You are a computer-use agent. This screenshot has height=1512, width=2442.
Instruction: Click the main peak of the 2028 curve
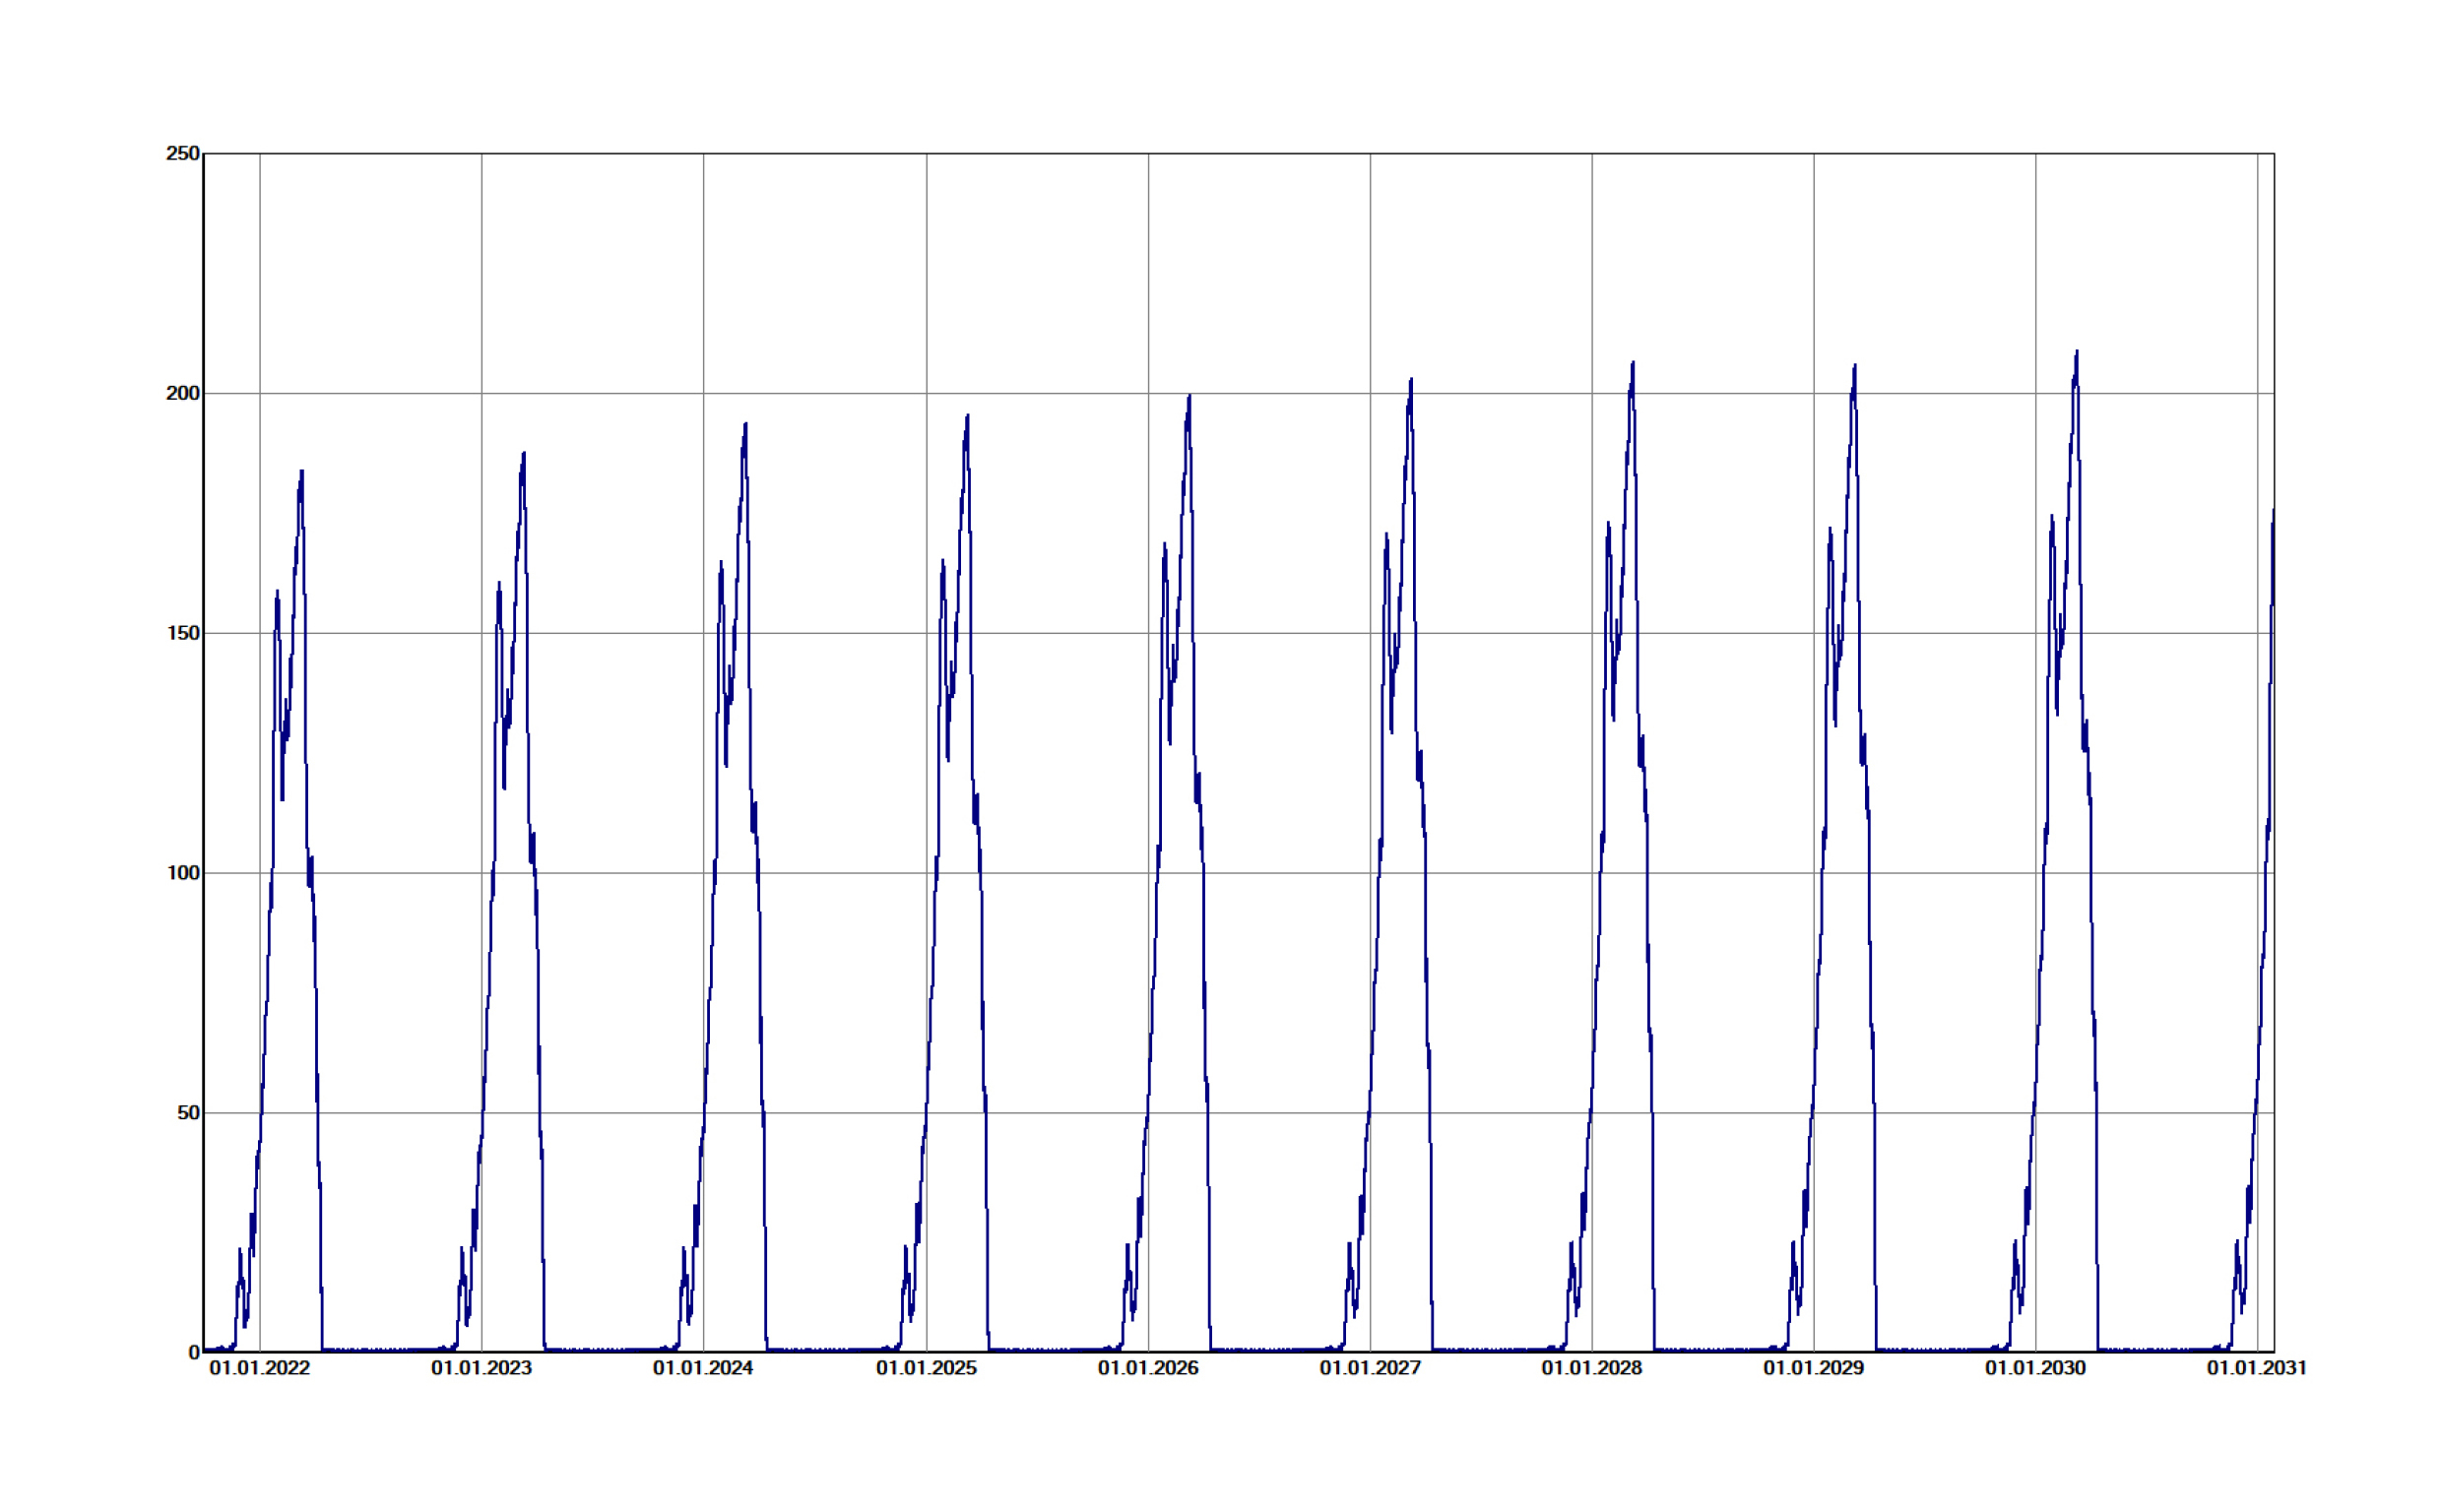(x=1633, y=363)
